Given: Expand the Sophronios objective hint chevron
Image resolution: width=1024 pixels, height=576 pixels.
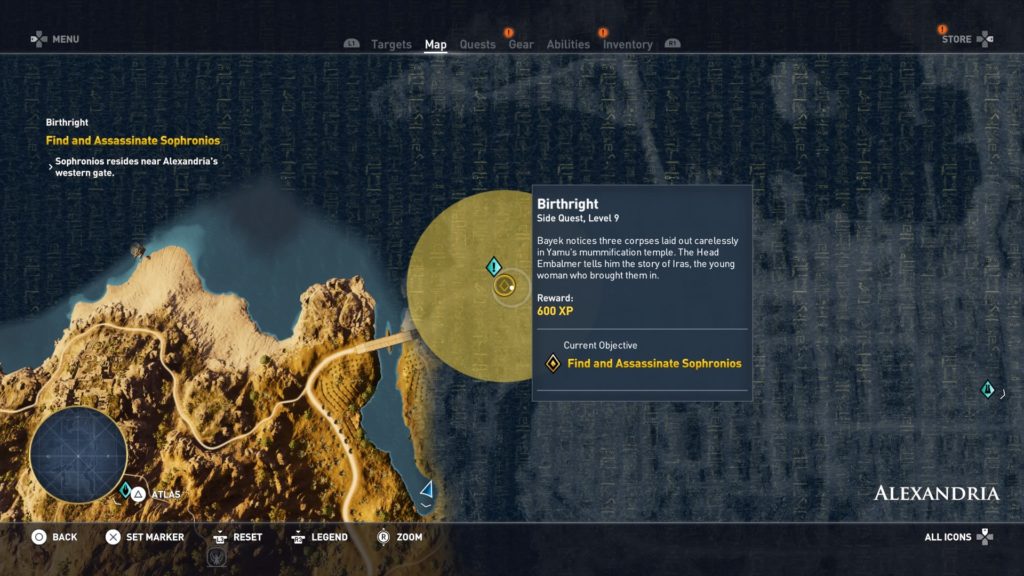Looking at the screenshot, I should pyautogui.click(x=50, y=167).
